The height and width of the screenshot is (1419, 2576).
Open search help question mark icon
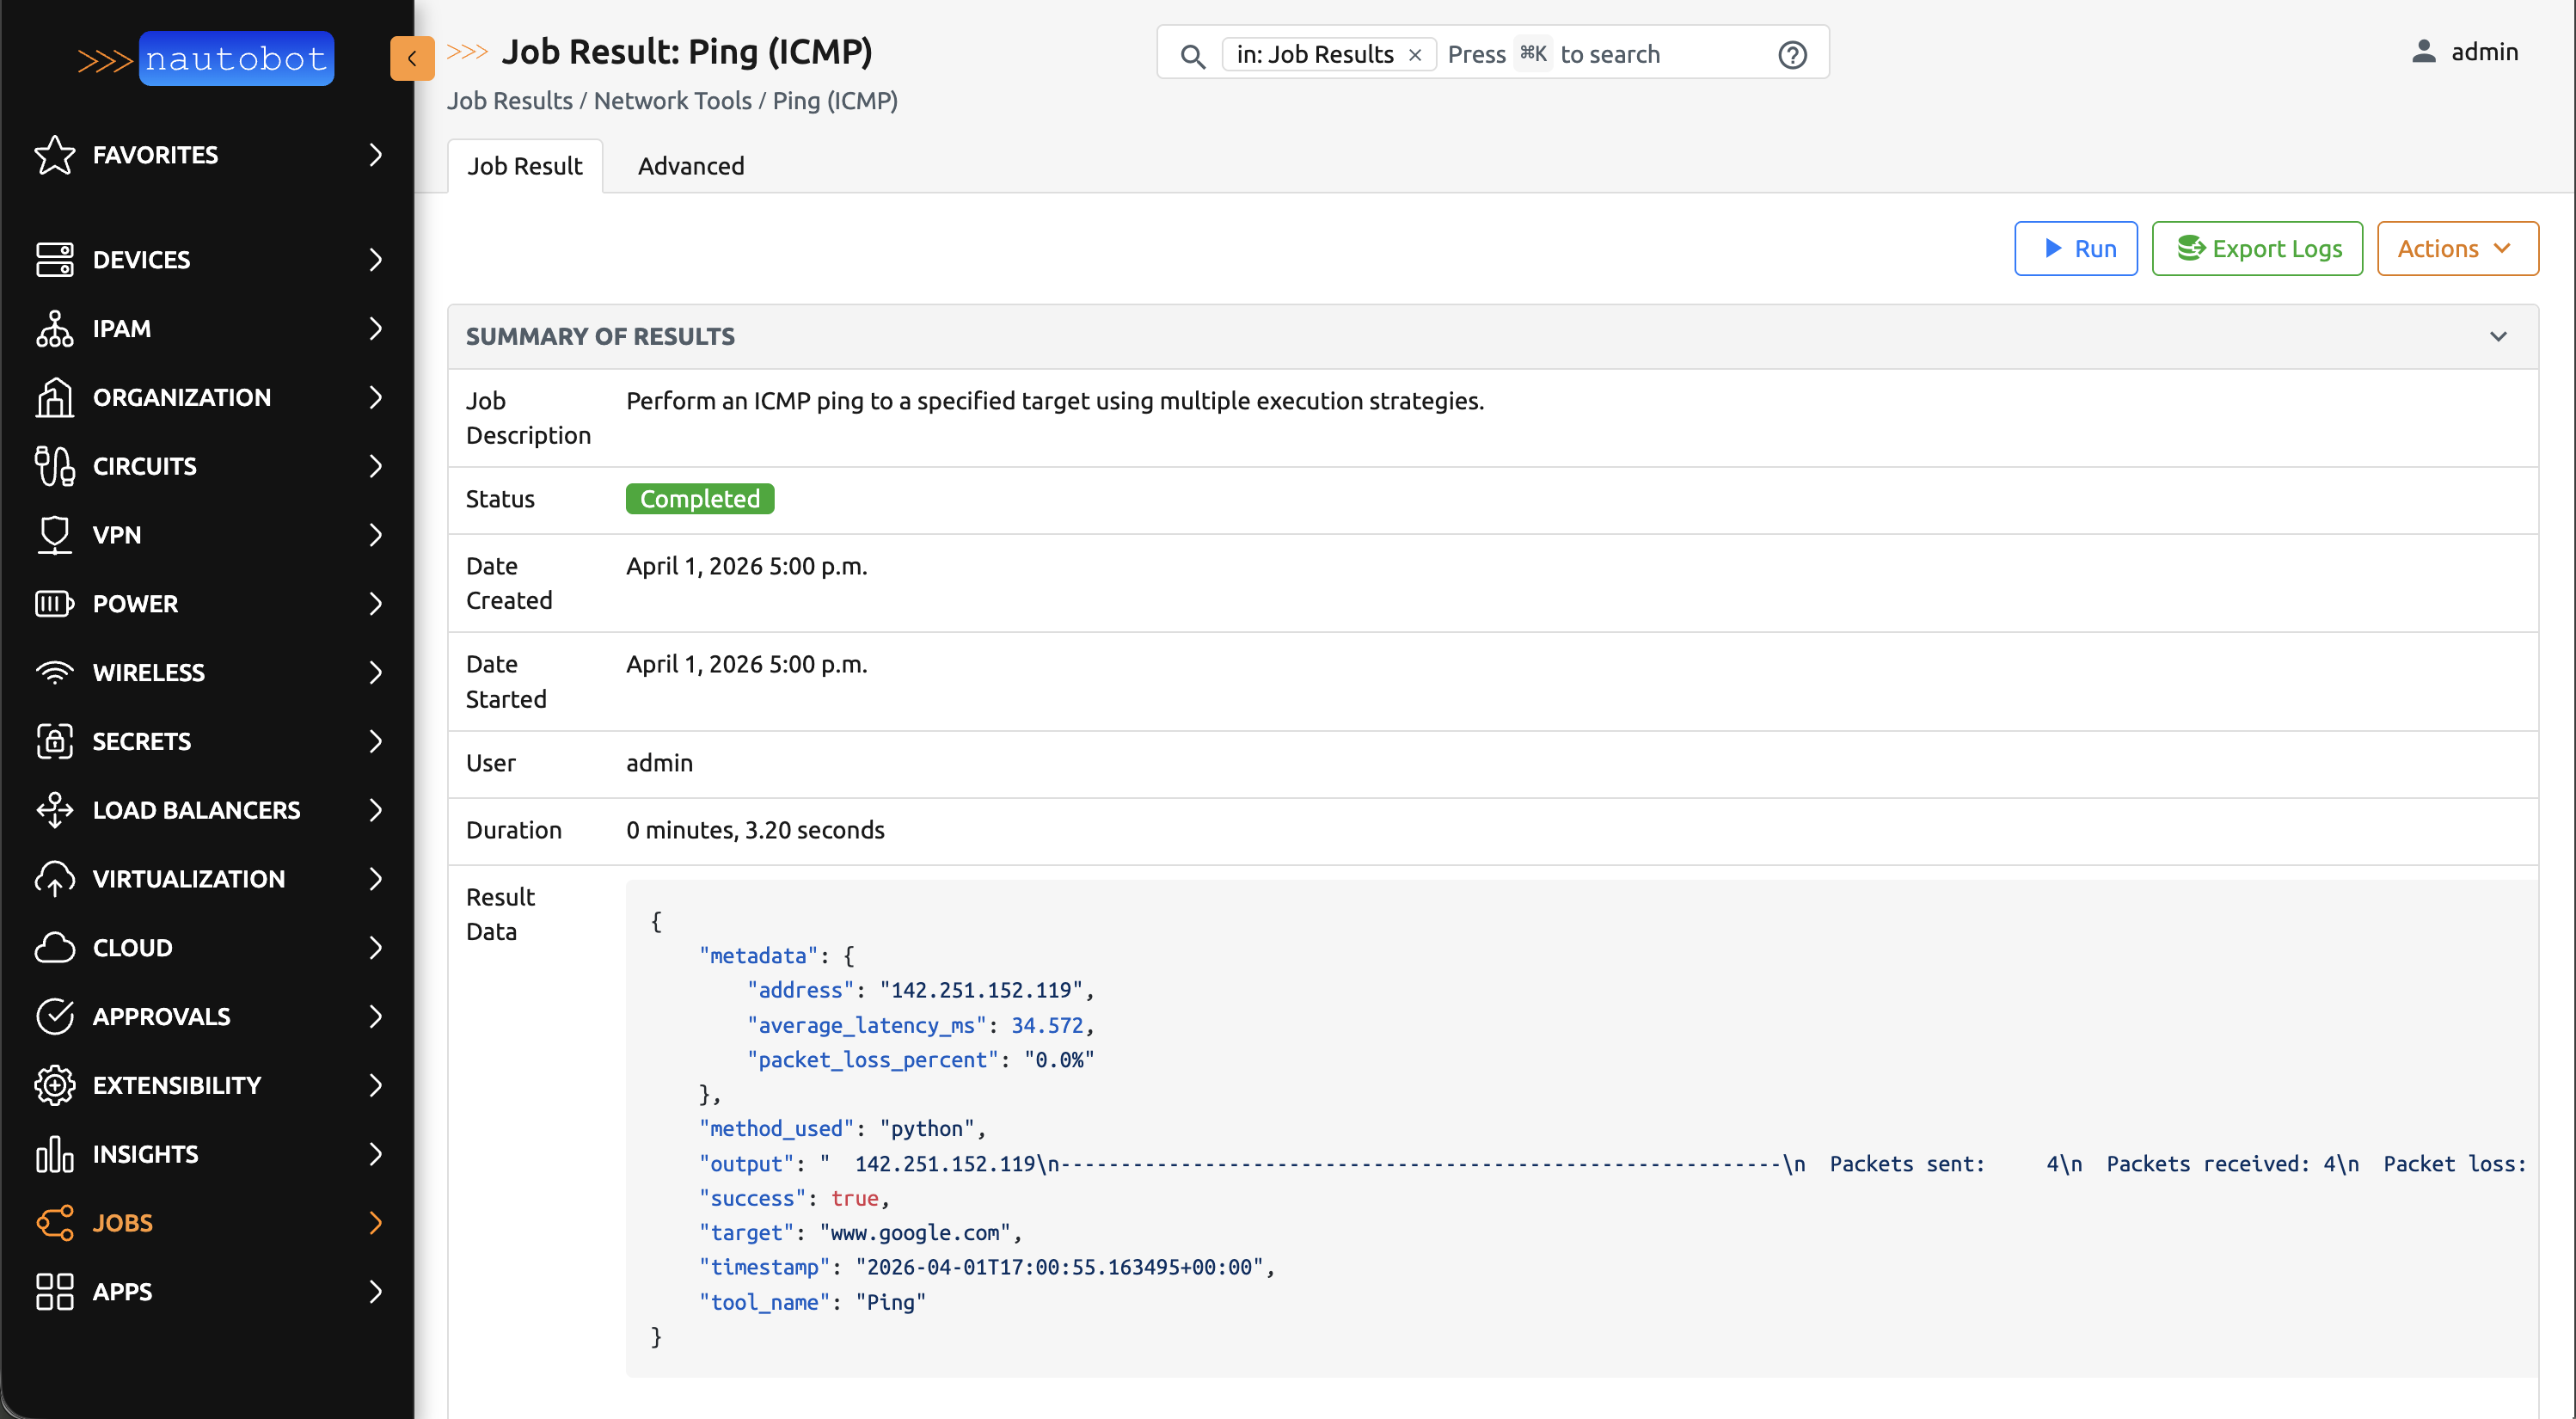click(x=1792, y=54)
